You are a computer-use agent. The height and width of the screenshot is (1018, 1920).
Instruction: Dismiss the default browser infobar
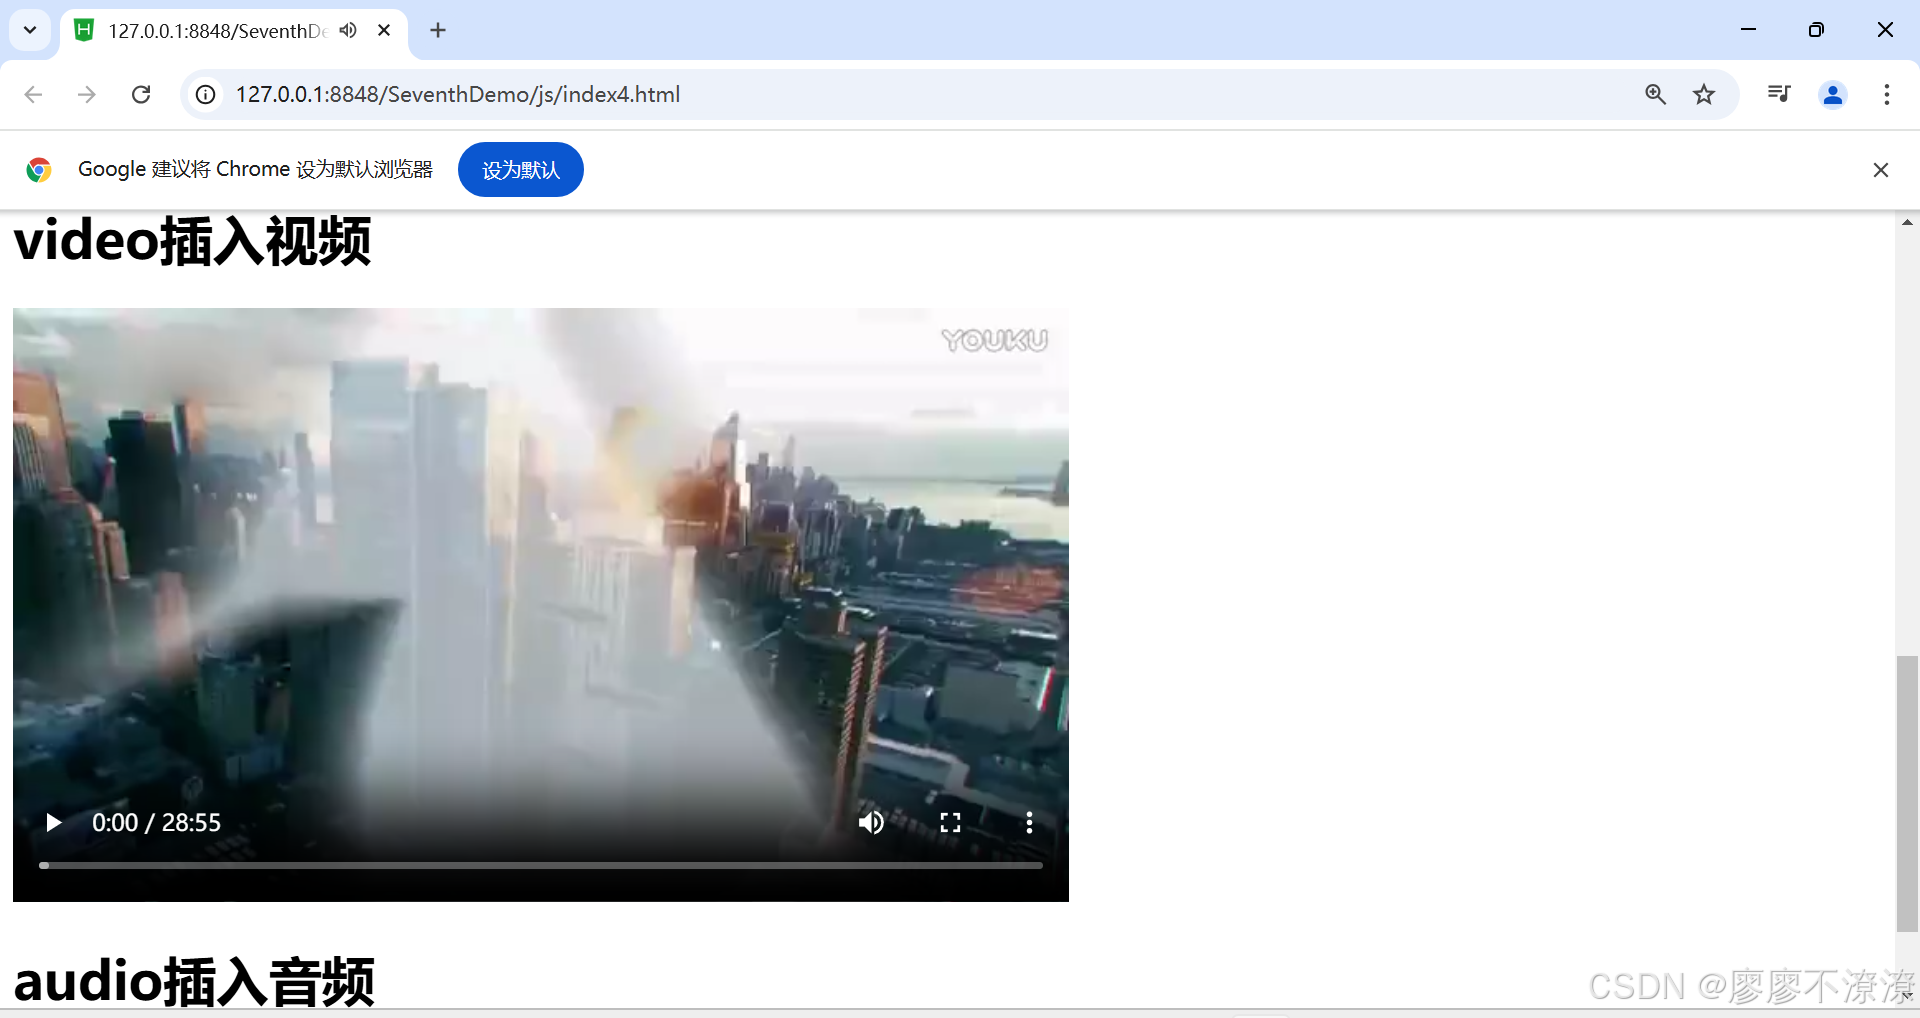click(1881, 170)
